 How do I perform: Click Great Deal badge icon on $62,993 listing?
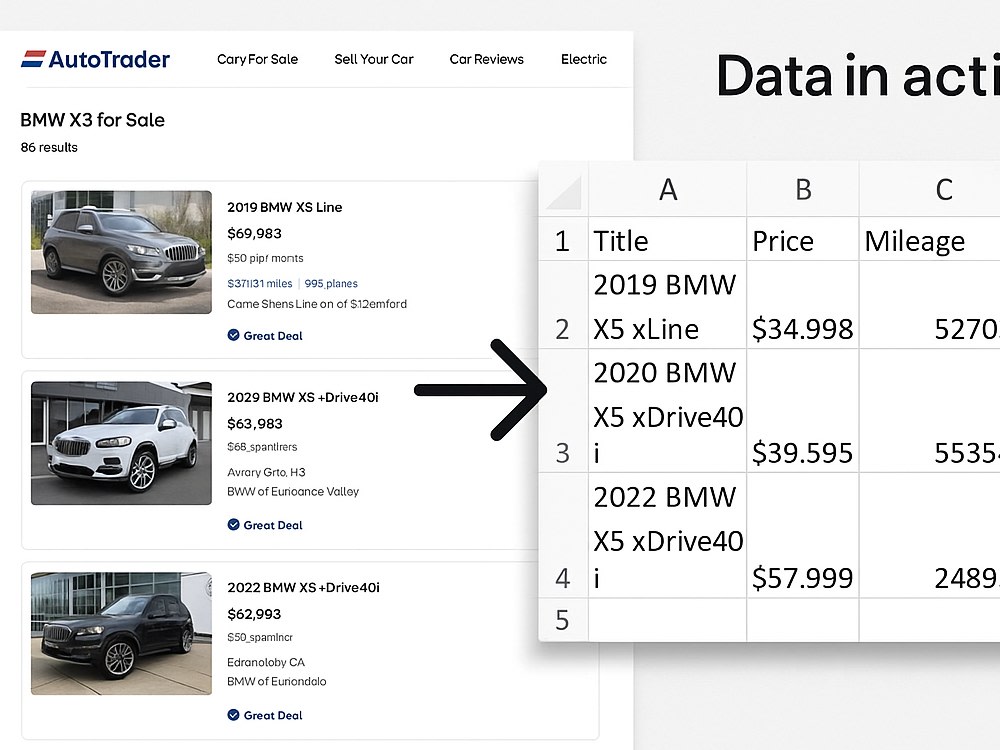pos(233,714)
